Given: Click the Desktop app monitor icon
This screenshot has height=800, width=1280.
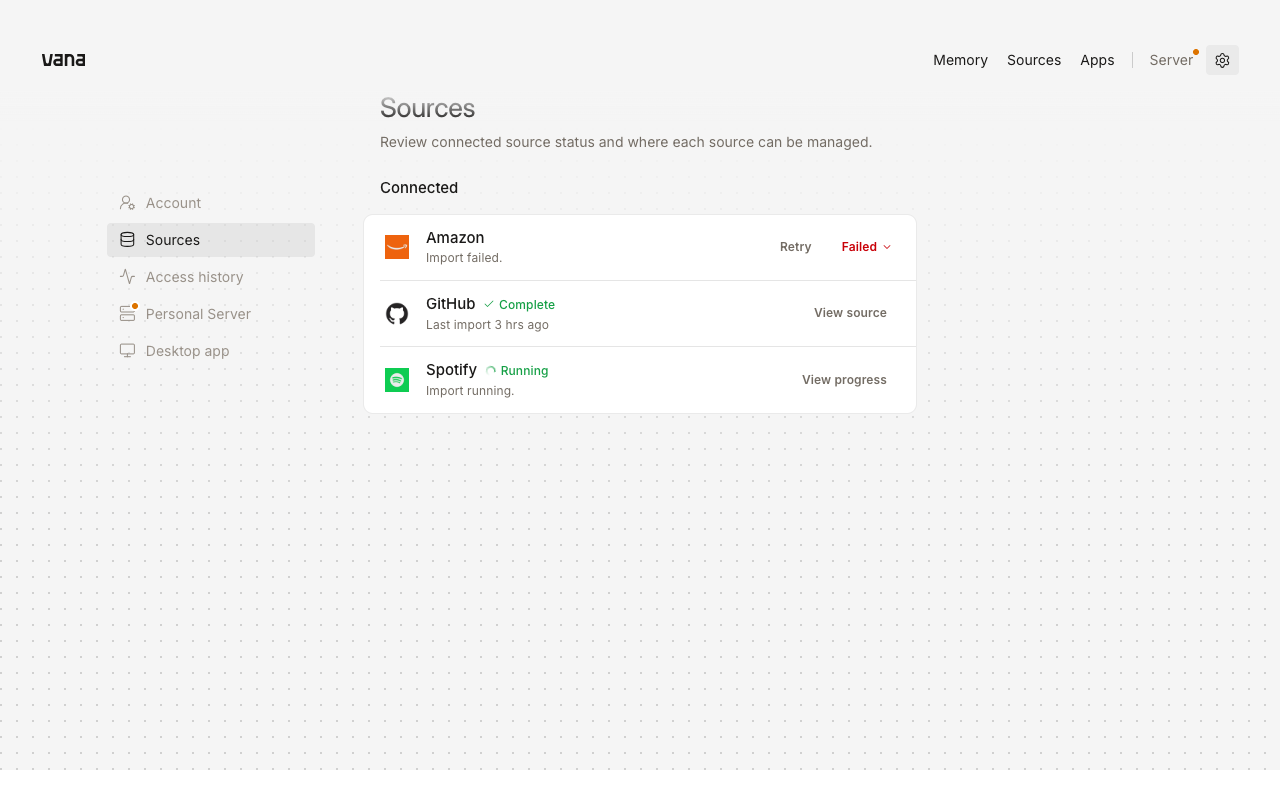Looking at the screenshot, I should click(x=127, y=351).
